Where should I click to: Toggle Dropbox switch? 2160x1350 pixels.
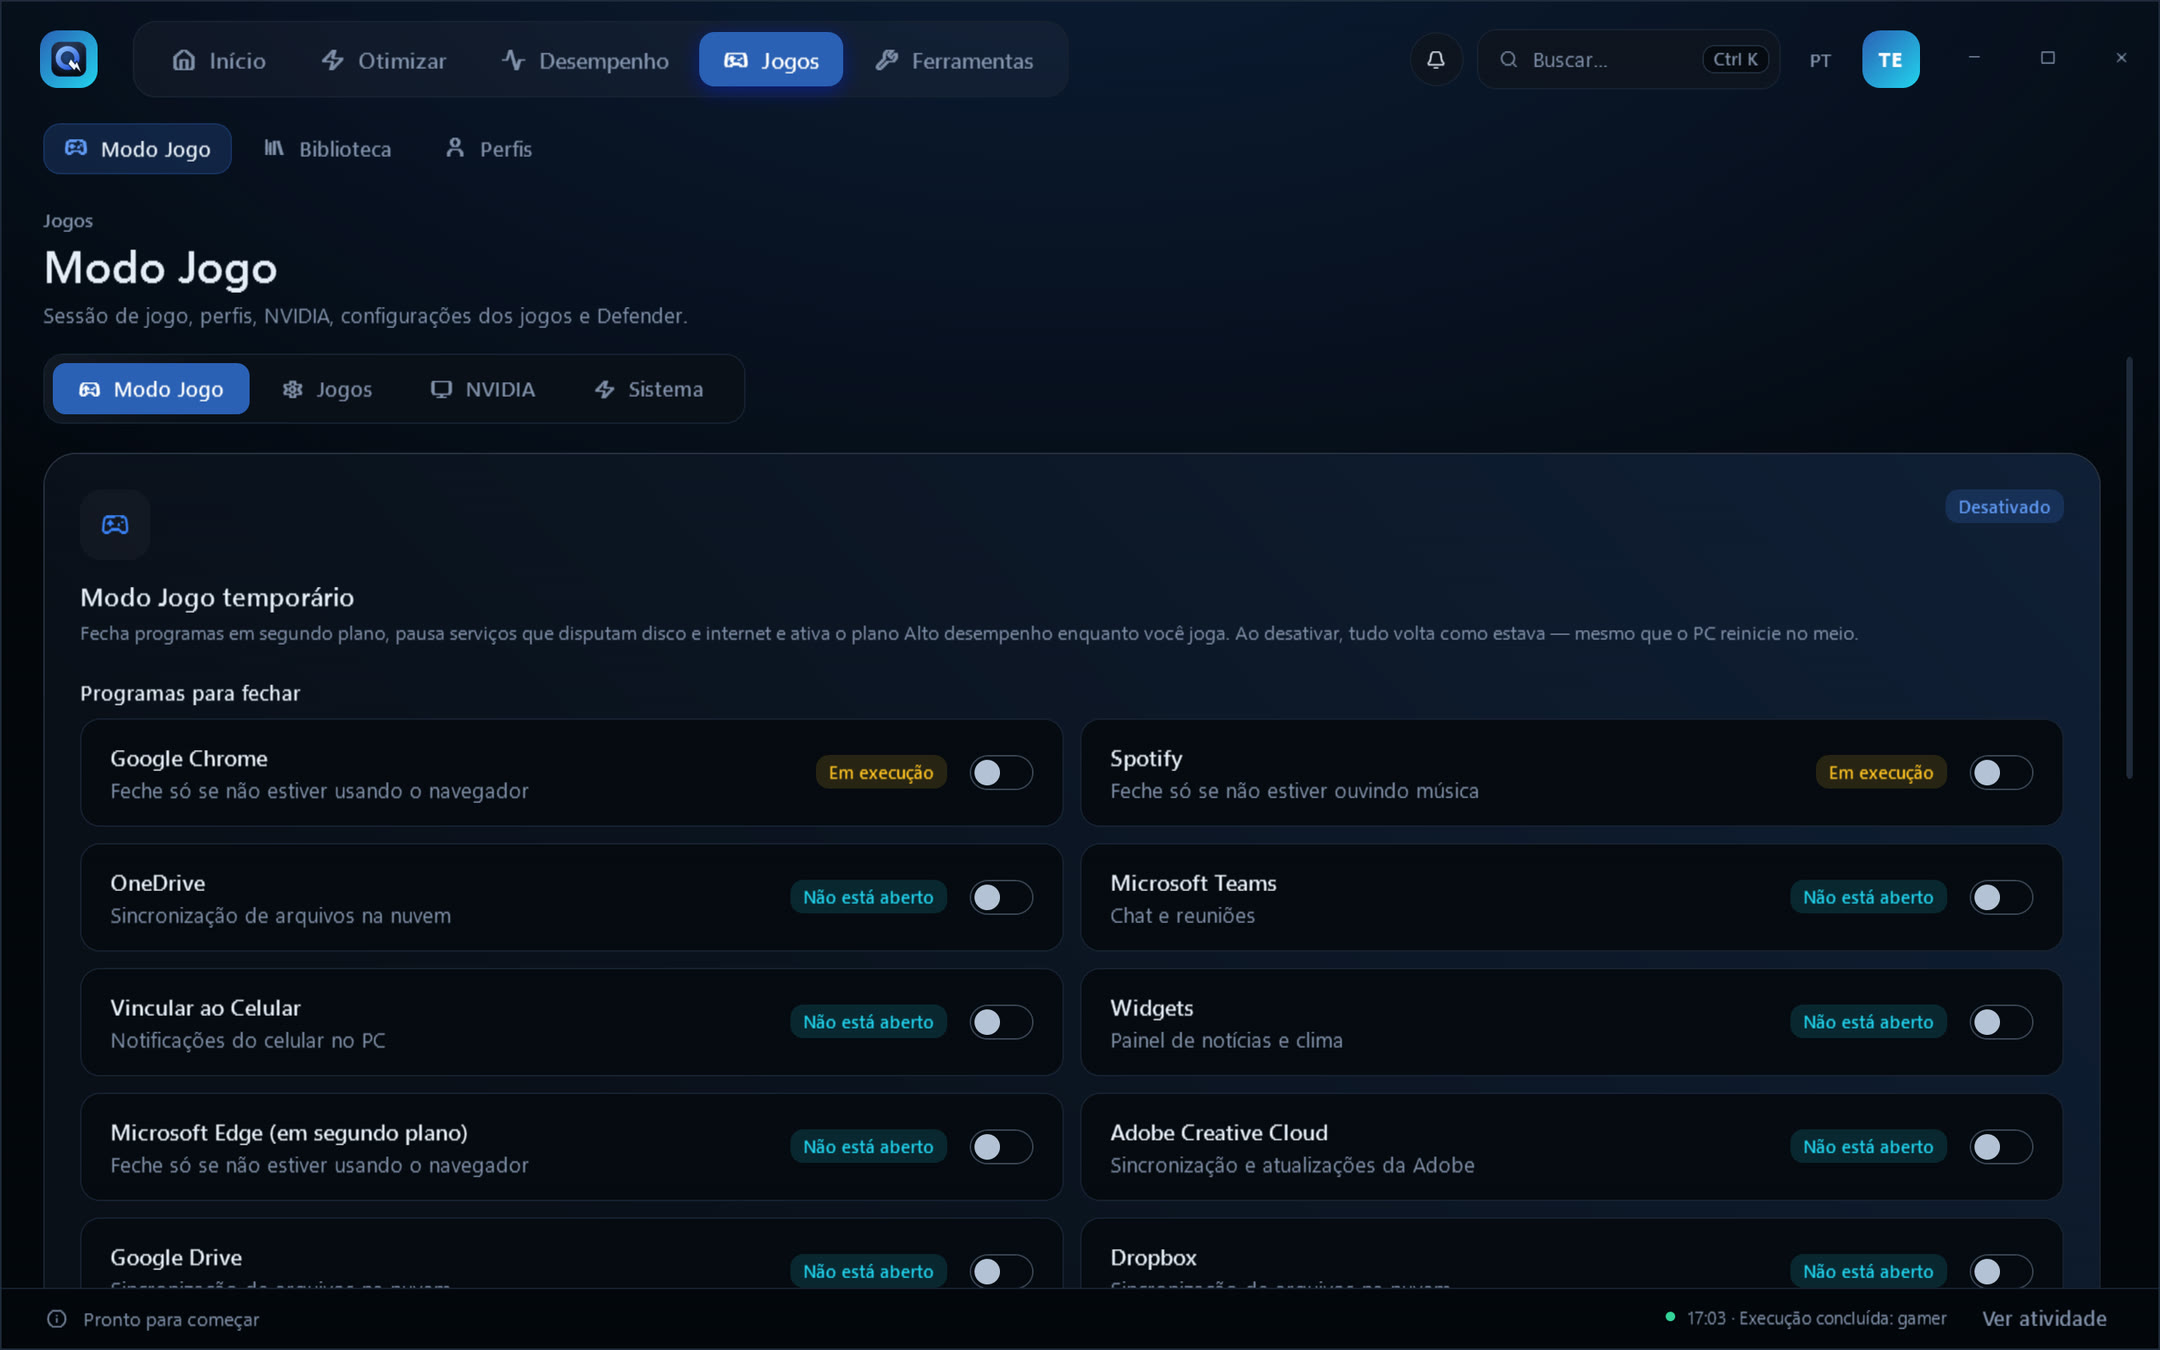pos(2001,1271)
